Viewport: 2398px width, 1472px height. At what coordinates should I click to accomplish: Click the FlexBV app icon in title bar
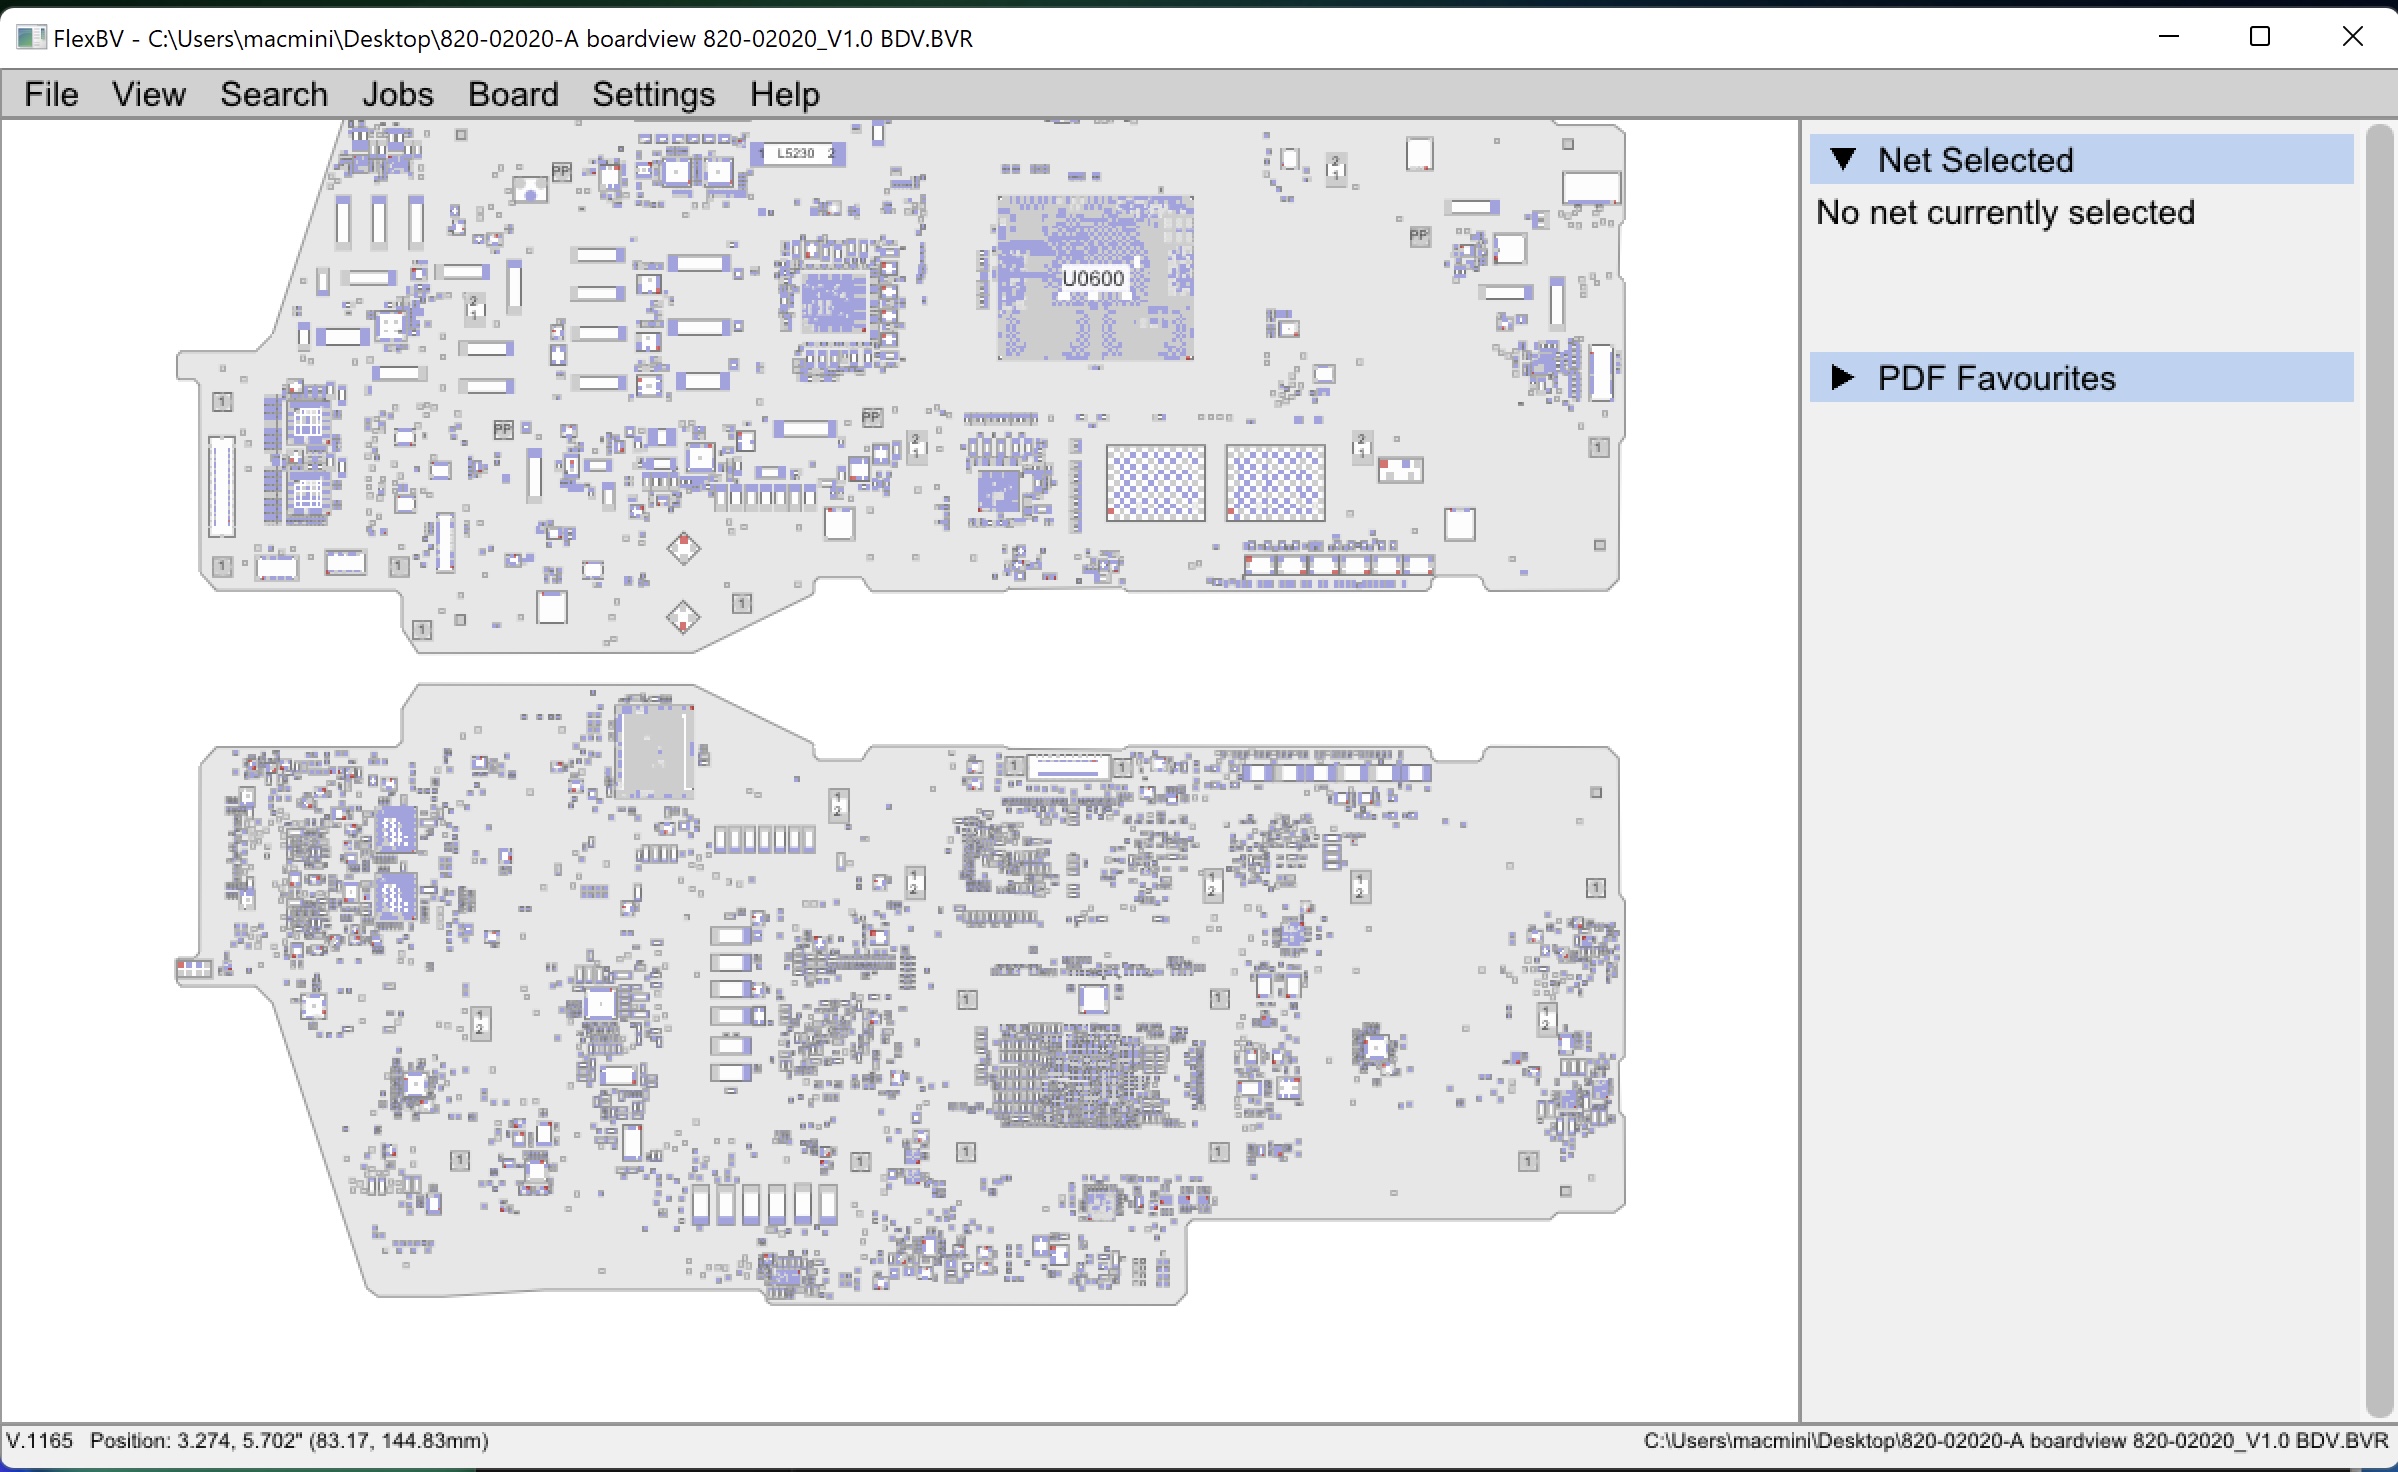coord(30,38)
